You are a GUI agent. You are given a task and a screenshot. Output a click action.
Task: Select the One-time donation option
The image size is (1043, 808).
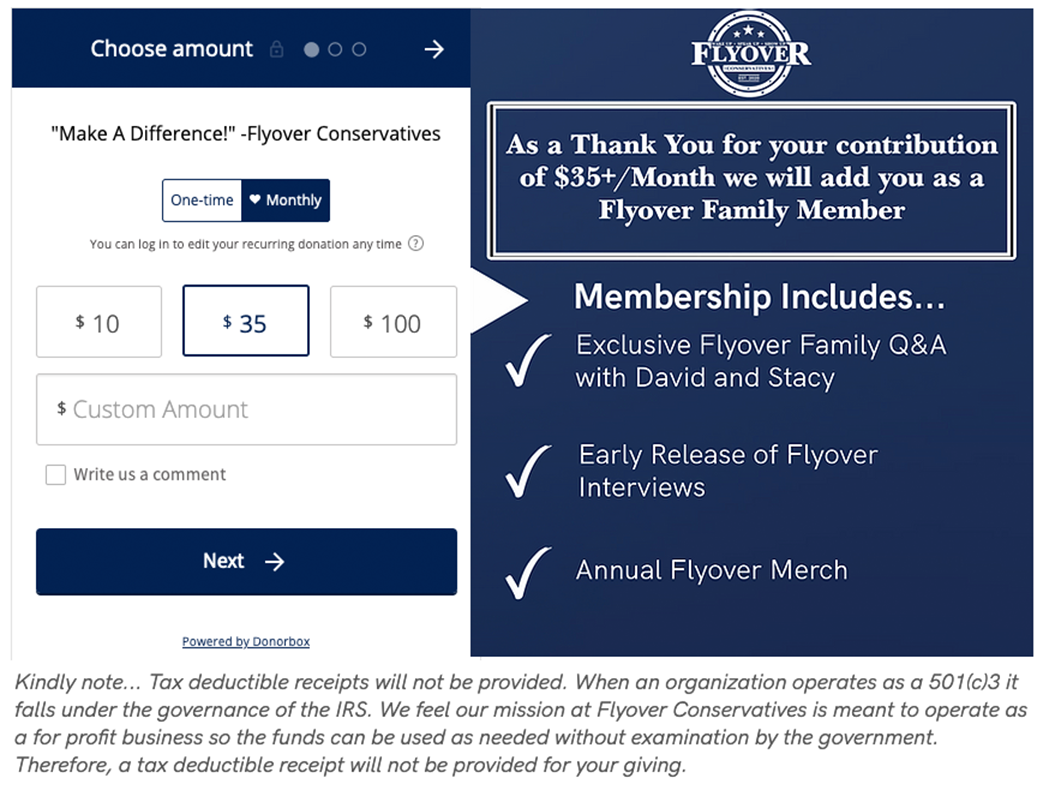pyautogui.click(x=202, y=200)
